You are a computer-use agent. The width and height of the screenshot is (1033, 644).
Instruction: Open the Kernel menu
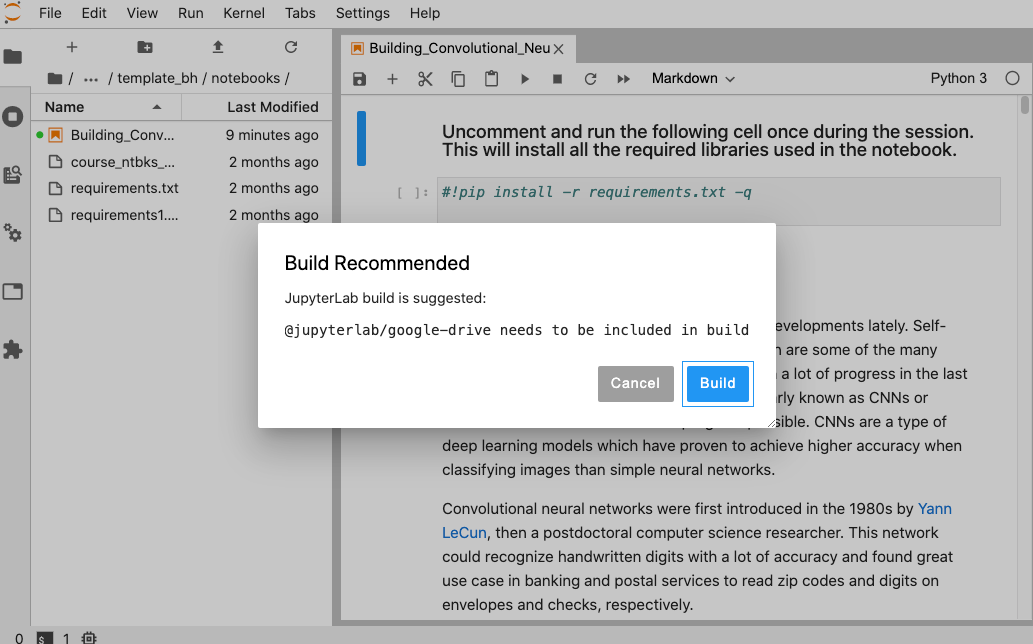(x=244, y=13)
